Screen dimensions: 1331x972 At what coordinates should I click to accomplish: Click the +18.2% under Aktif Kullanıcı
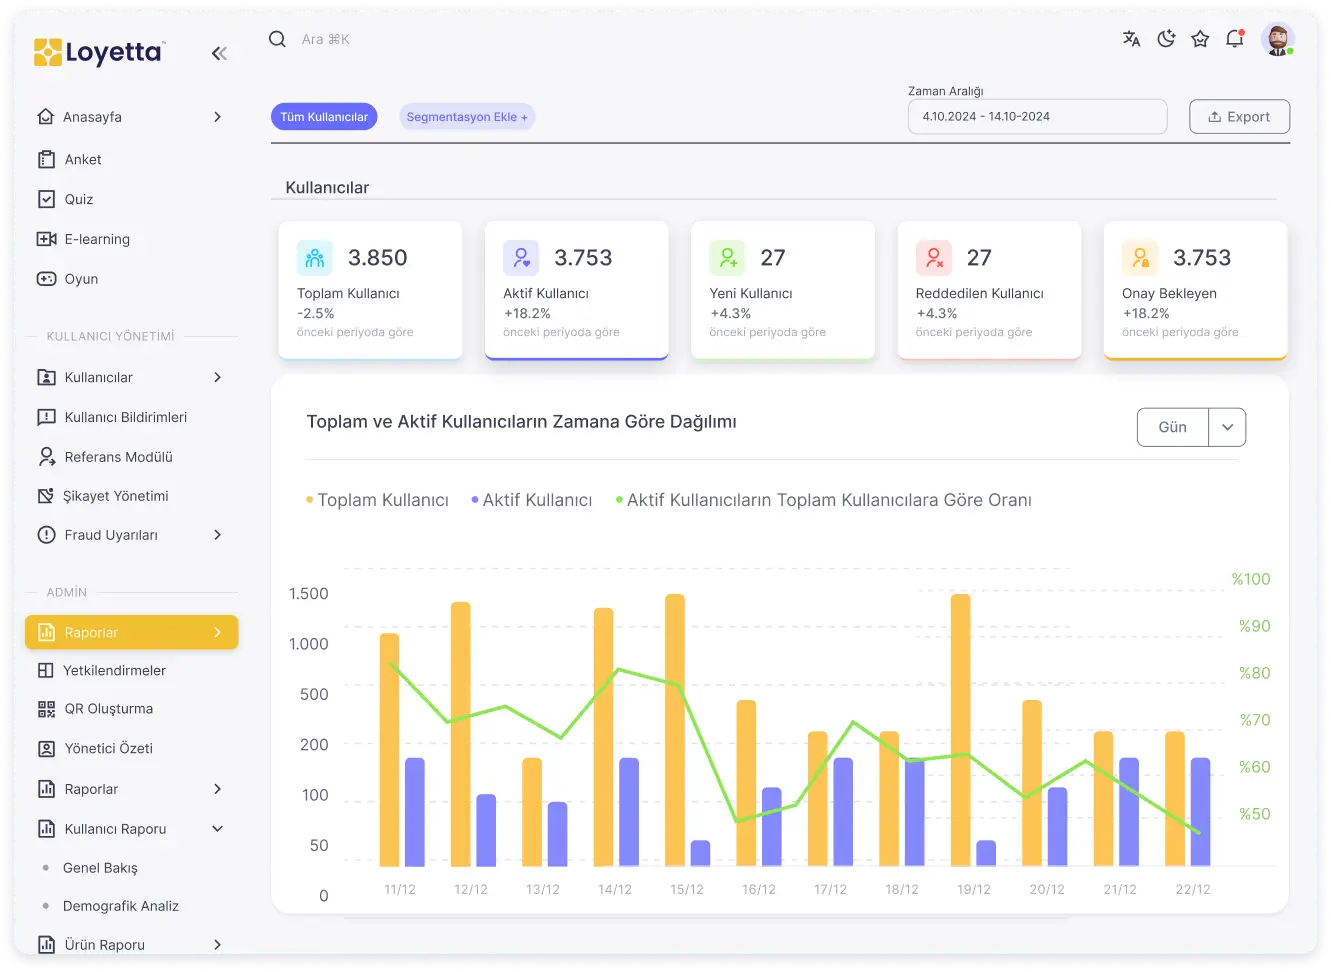(527, 313)
